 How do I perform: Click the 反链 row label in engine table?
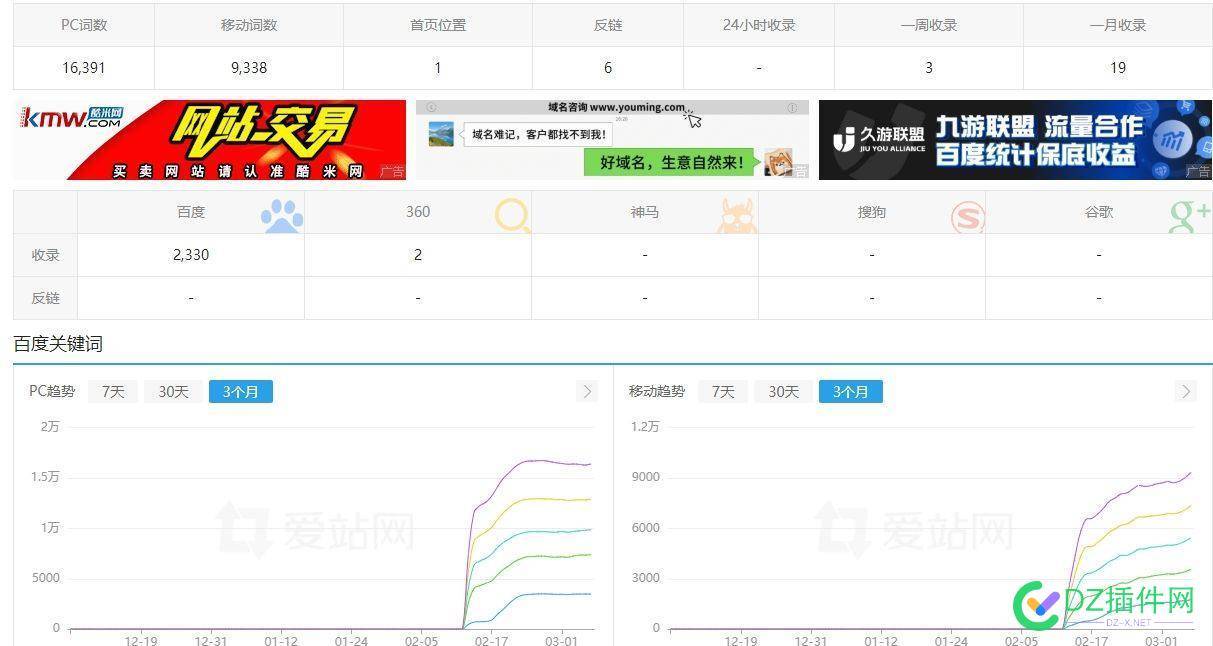45,298
